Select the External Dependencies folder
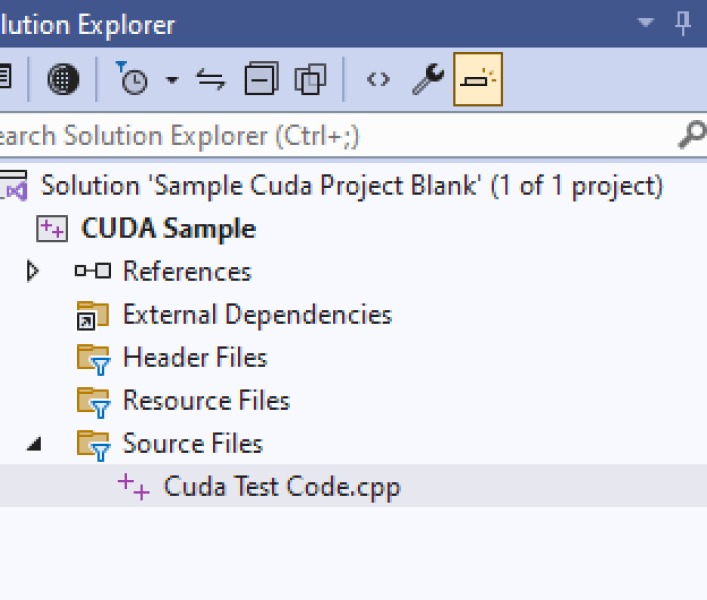Viewport: 707px width, 600px height. [x=256, y=315]
